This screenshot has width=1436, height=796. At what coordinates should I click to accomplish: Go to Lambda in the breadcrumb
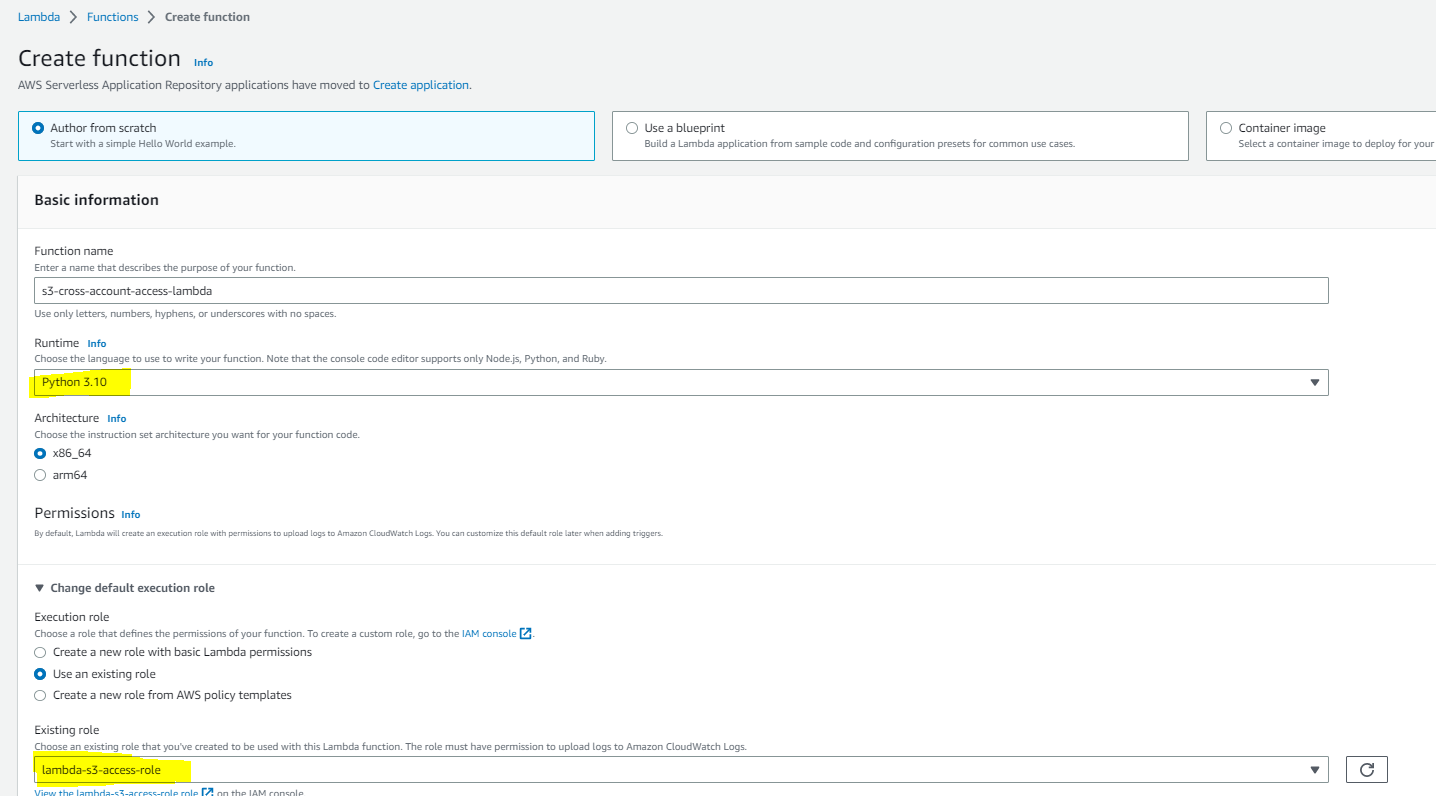pos(39,17)
